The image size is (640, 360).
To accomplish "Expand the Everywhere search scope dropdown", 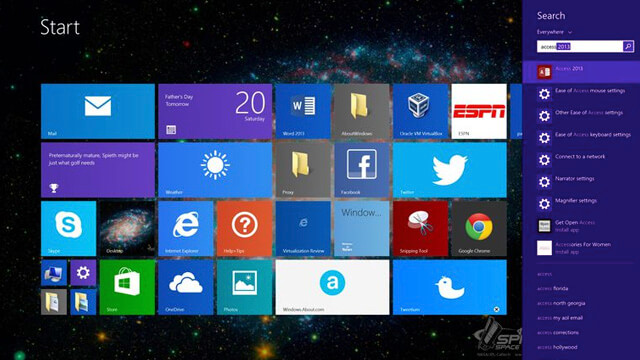I will coord(554,32).
